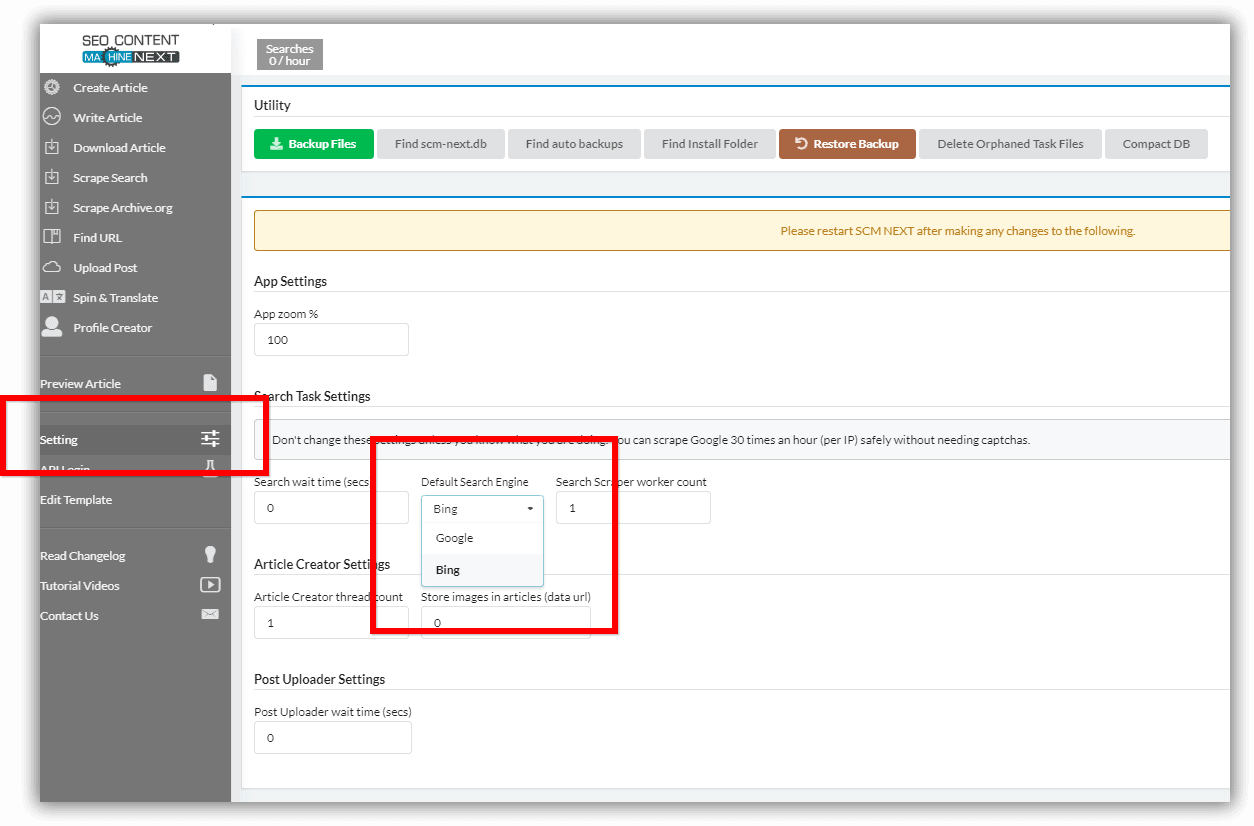Click the Download Article icon
The width and height of the screenshot is (1254, 826).
(52, 147)
